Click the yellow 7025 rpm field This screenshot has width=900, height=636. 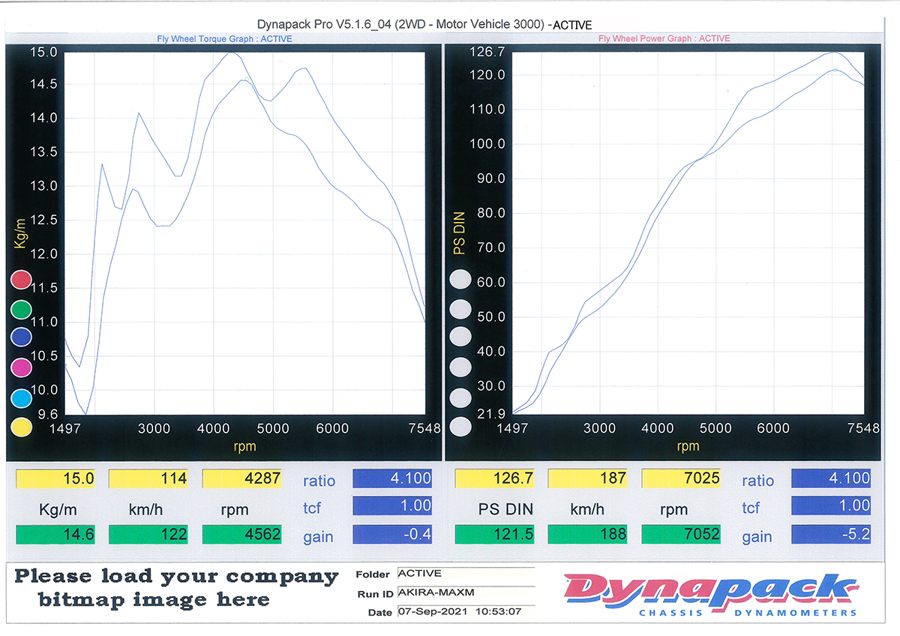[x=681, y=478]
